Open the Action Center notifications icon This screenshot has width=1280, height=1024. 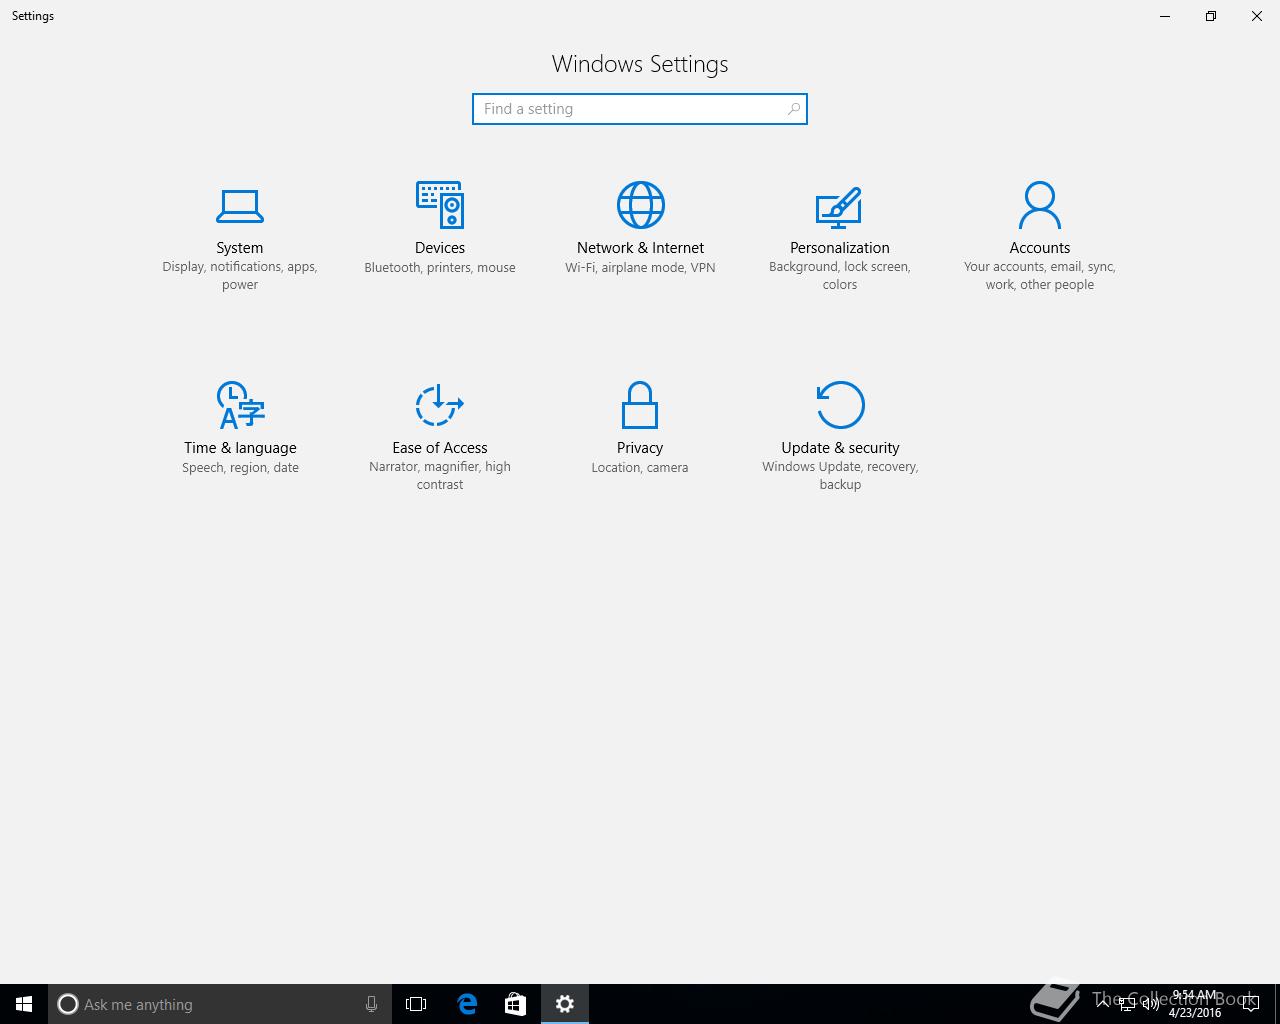click(1250, 1004)
